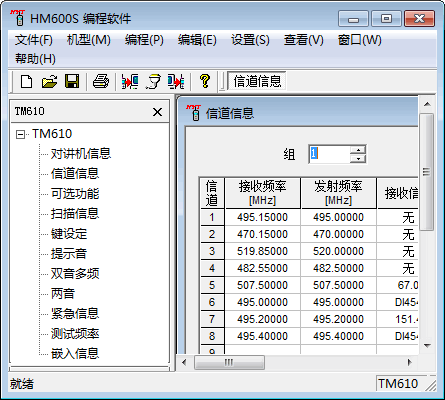Open the 文件(F) menu
445x400 pixels.
[34, 40]
